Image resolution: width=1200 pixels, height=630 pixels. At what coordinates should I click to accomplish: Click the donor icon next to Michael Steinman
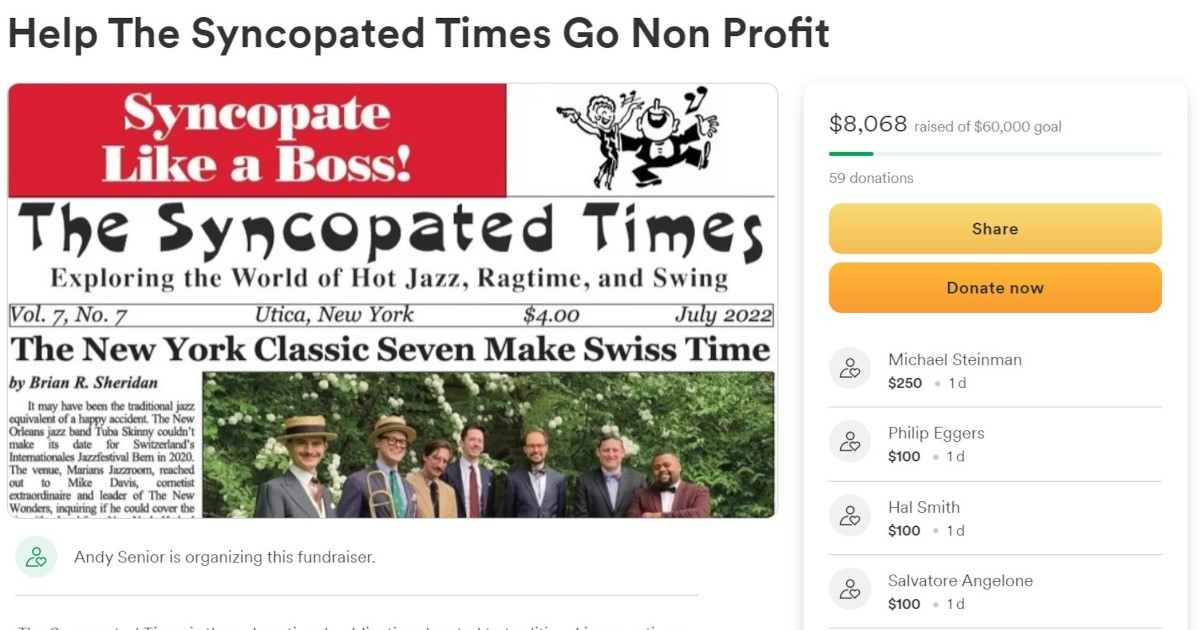[x=850, y=369]
